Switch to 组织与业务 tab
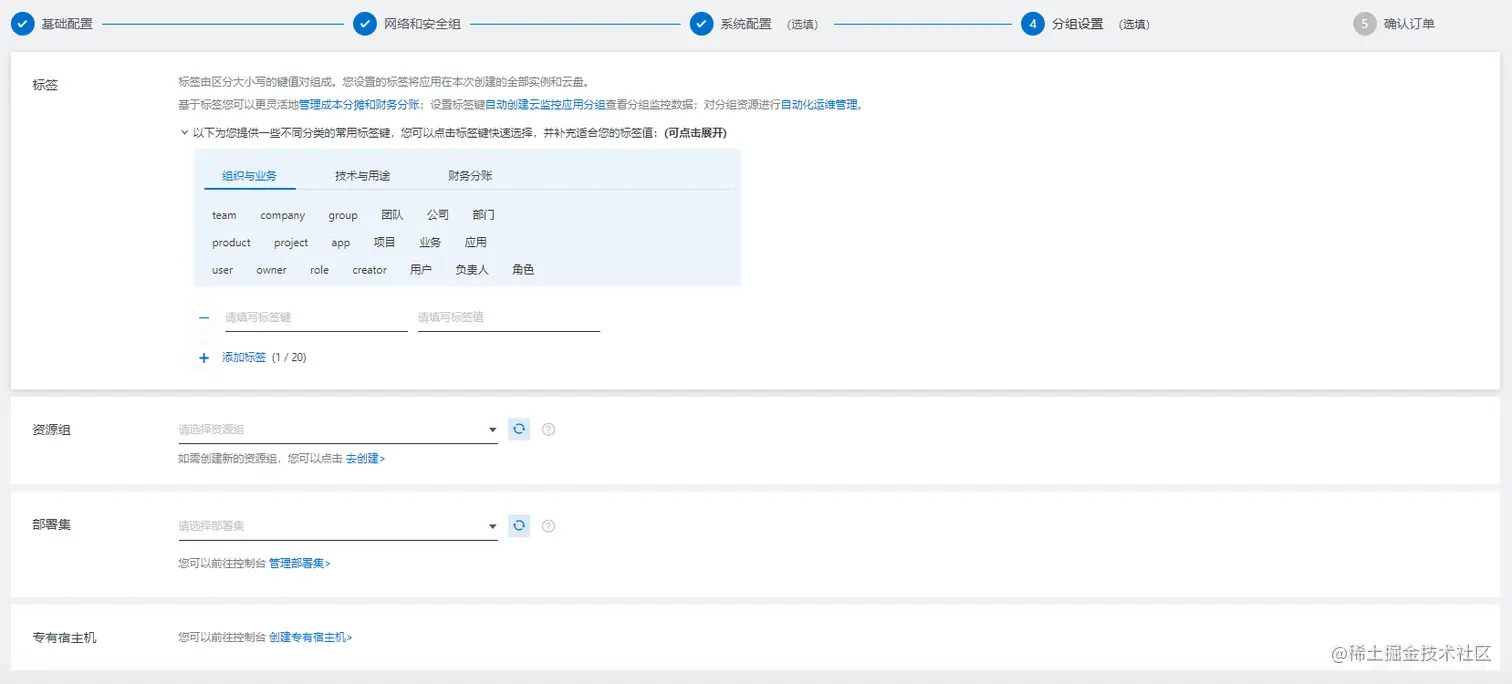 coord(250,175)
